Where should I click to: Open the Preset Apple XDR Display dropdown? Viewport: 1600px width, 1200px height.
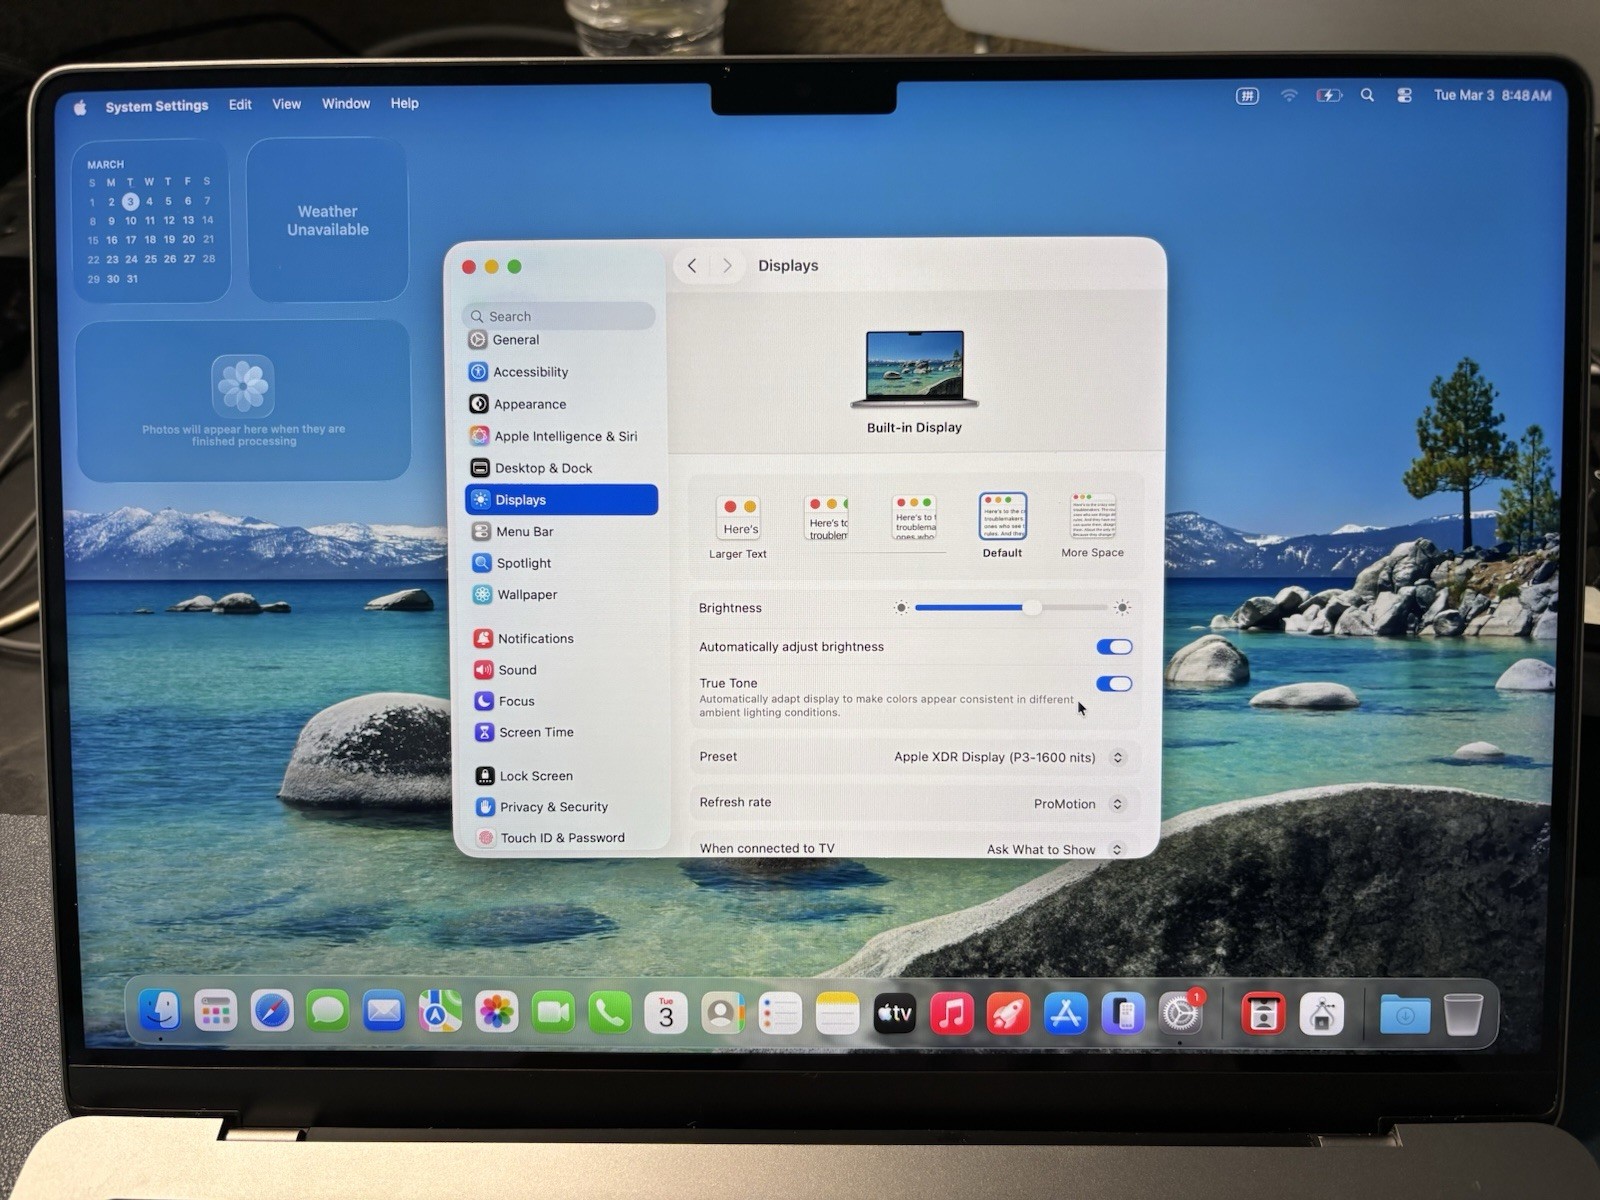click(1012, 757)
